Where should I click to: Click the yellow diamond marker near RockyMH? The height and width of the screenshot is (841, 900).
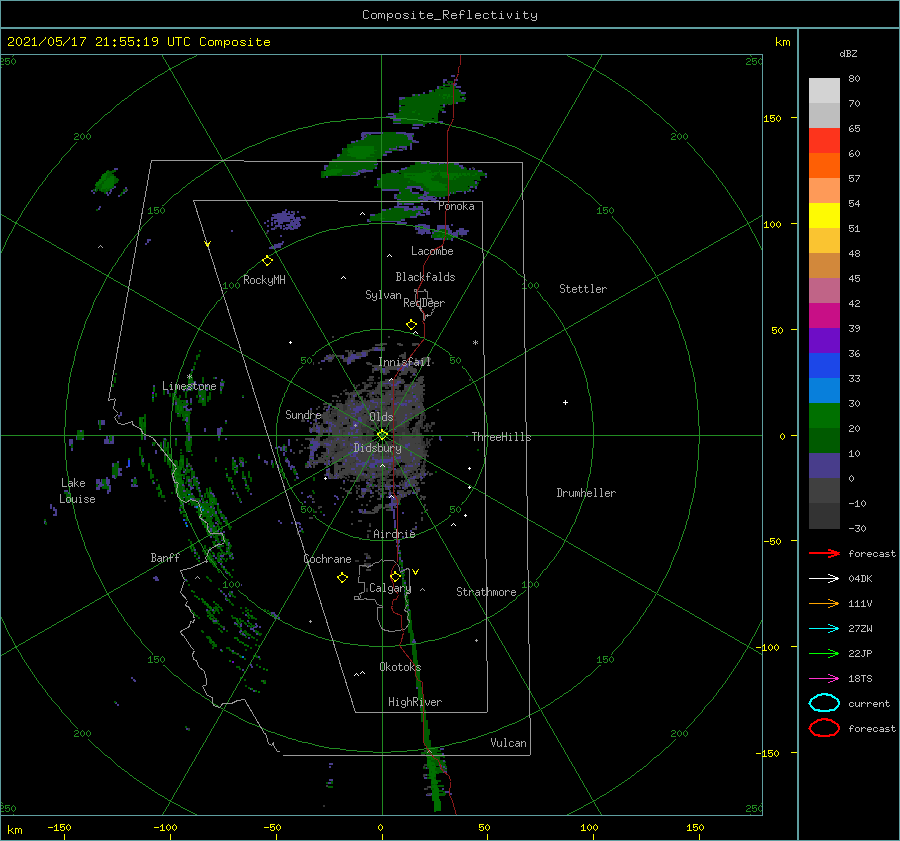[267, 261]
